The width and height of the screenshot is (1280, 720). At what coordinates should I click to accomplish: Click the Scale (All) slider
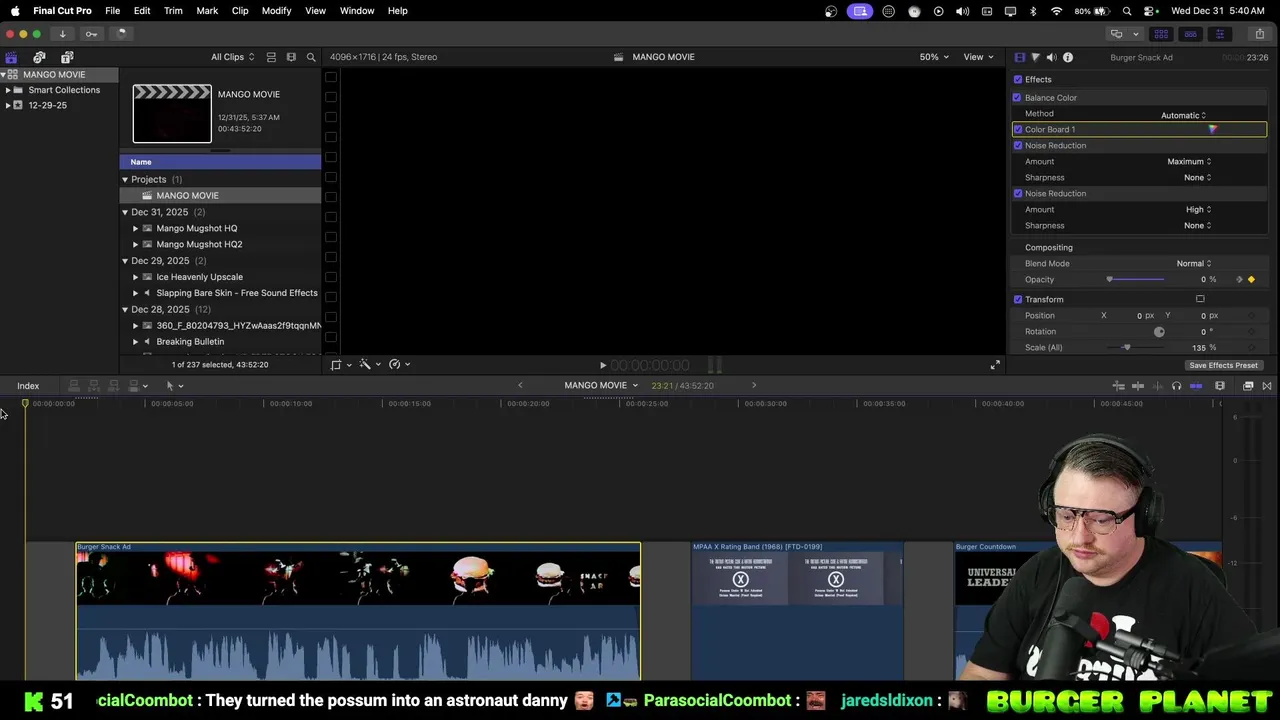coord(1136,348)
